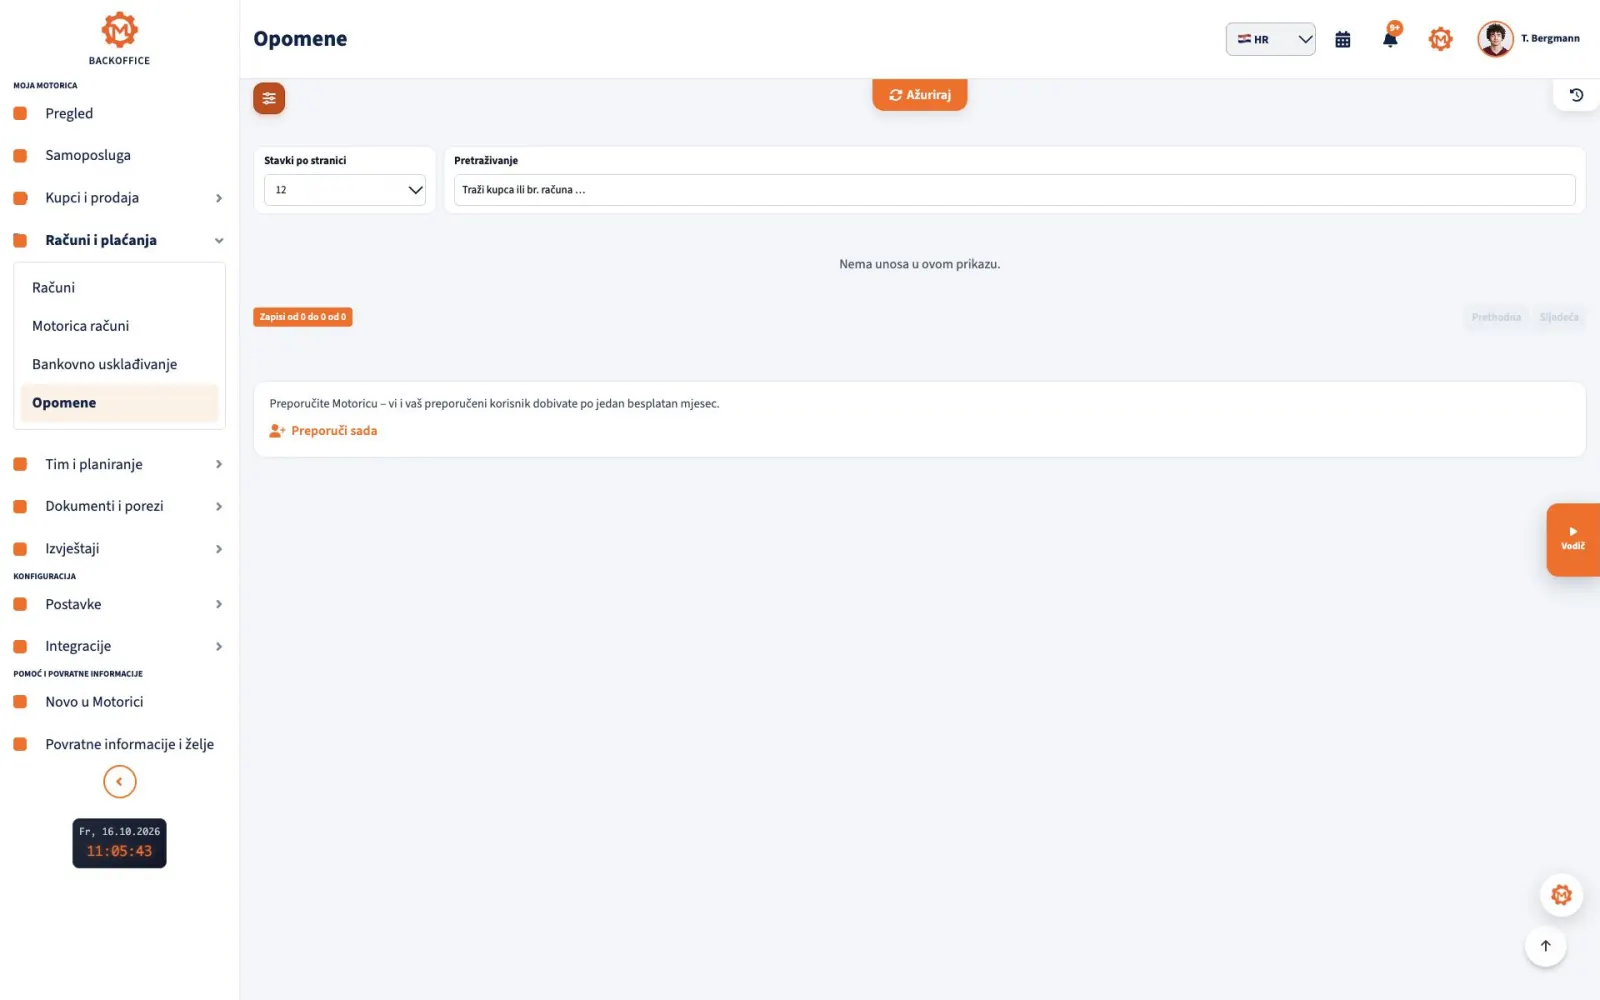Click the orange icon beside Samoposluga
The height and width of the screenshot is (1000, 1600).
pos(20,156)
